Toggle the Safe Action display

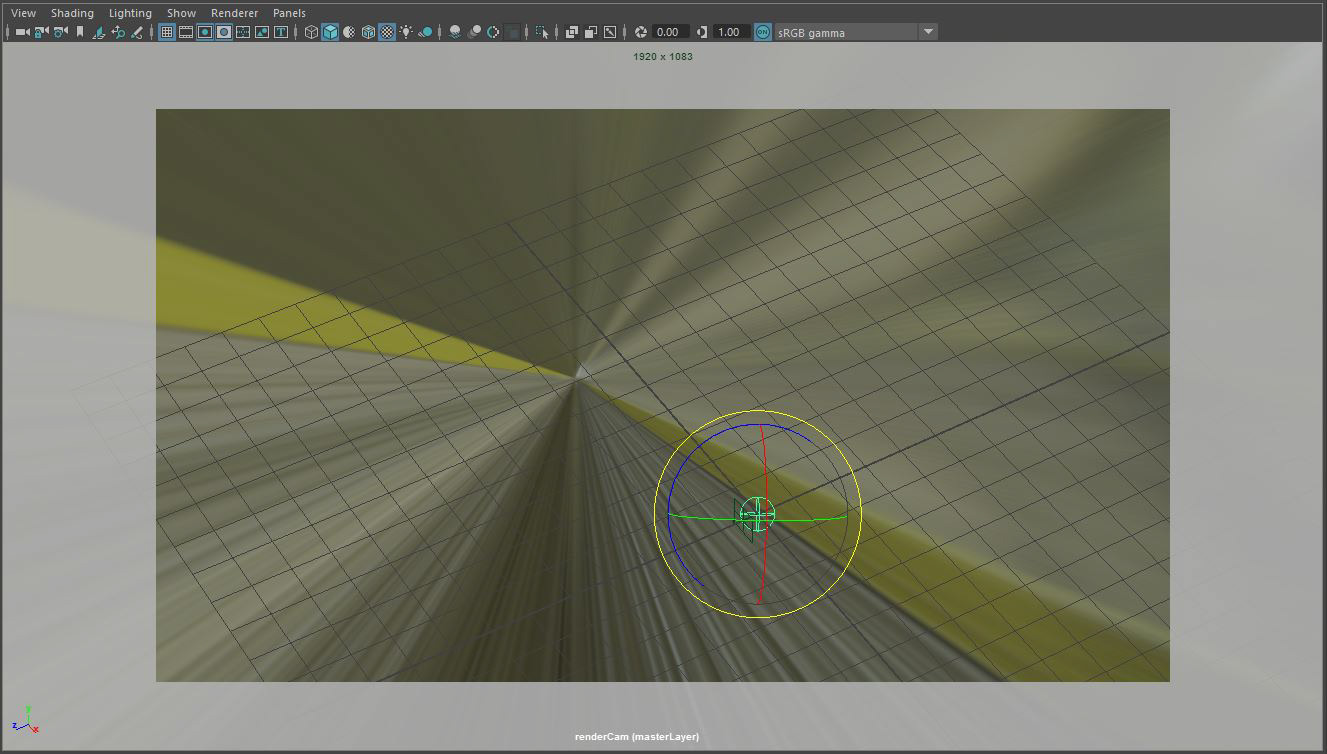(262, 32)
